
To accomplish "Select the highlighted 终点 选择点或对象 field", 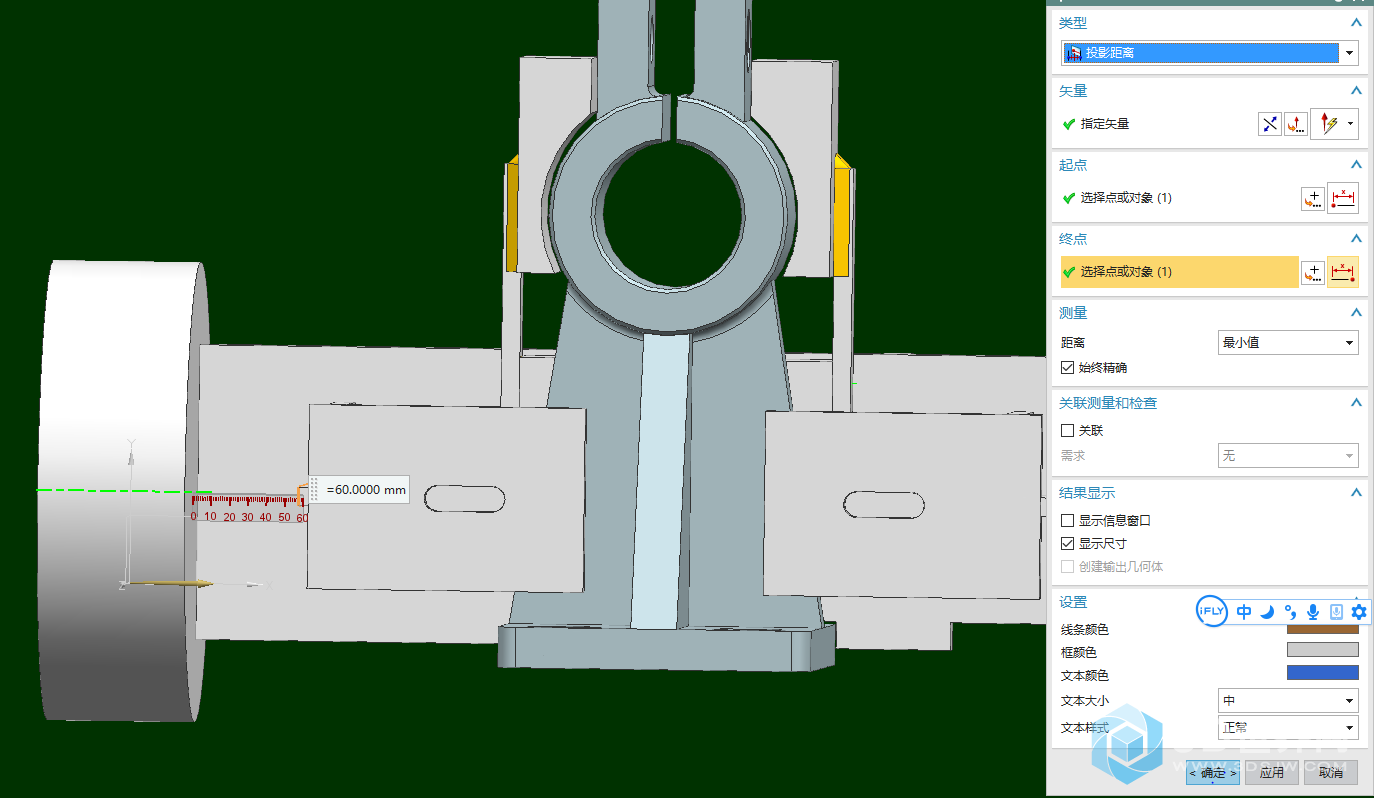I will tap(1179, 272).
